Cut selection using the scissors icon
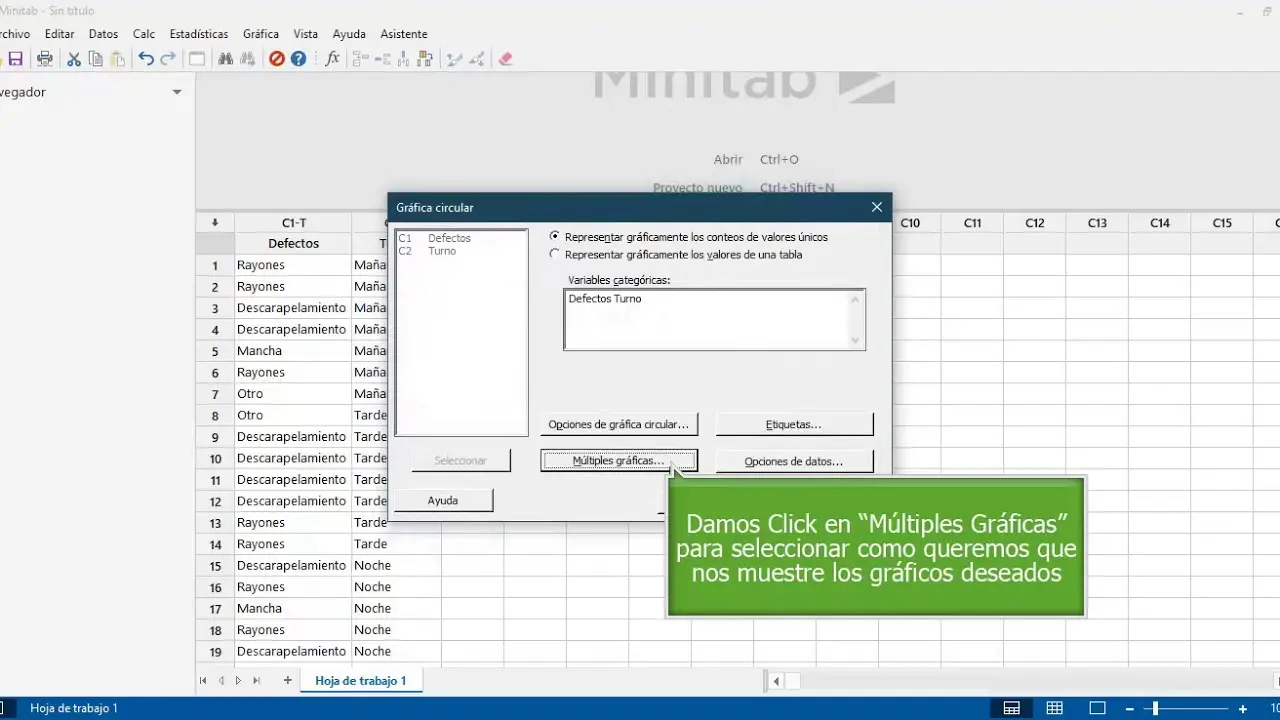 click(73, 58)
